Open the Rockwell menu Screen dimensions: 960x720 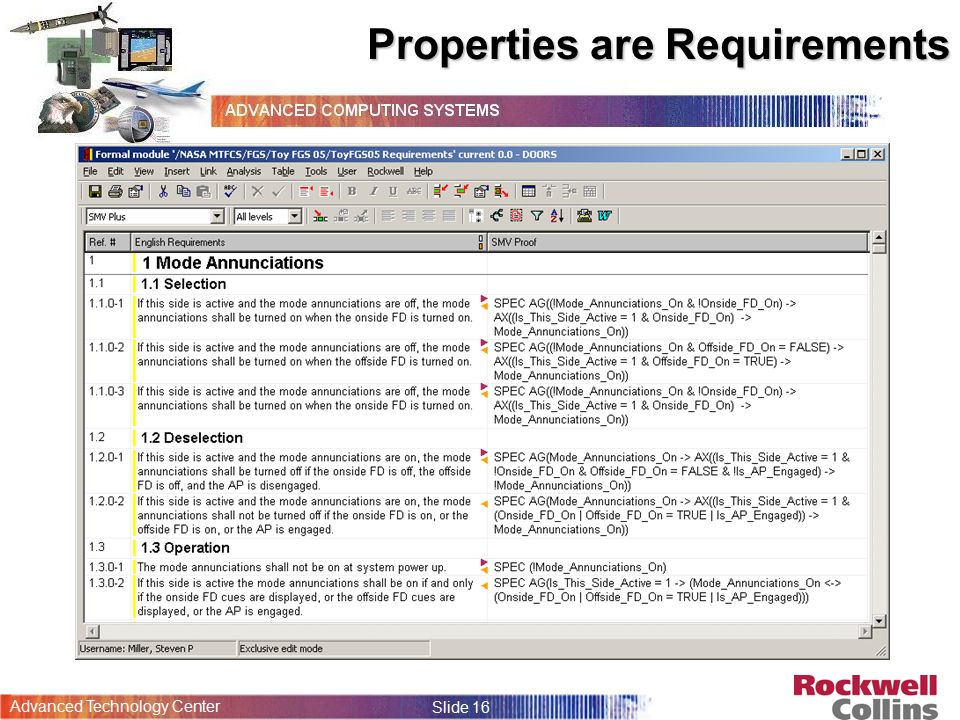(x=385, y=171)
